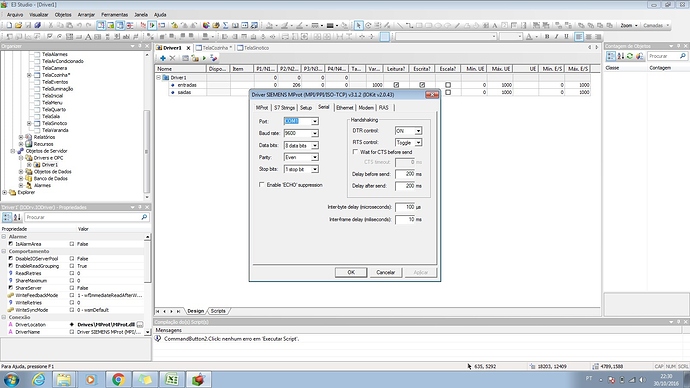Click the delete X icon in Driver1 toolbar
Screen dimensions: 690x388
click(x=172, y=58)
